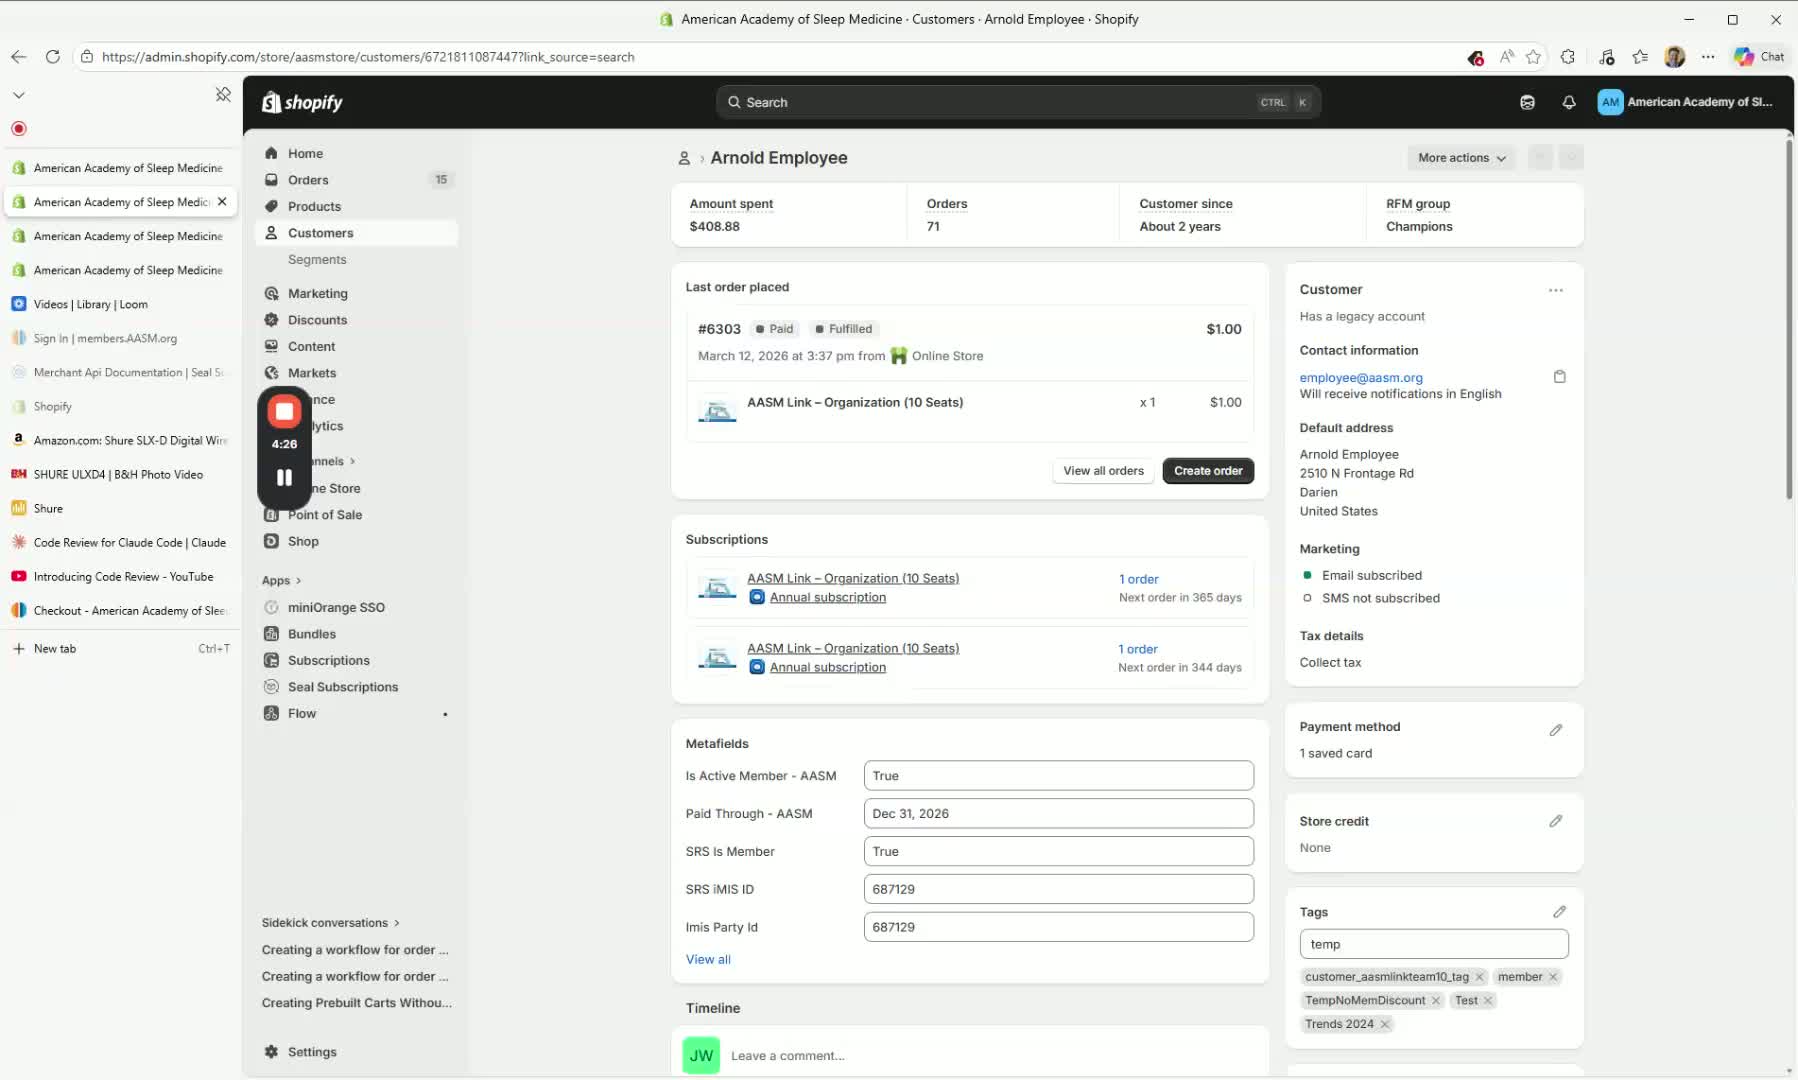Open browser profile avatar

(1675, 57)
